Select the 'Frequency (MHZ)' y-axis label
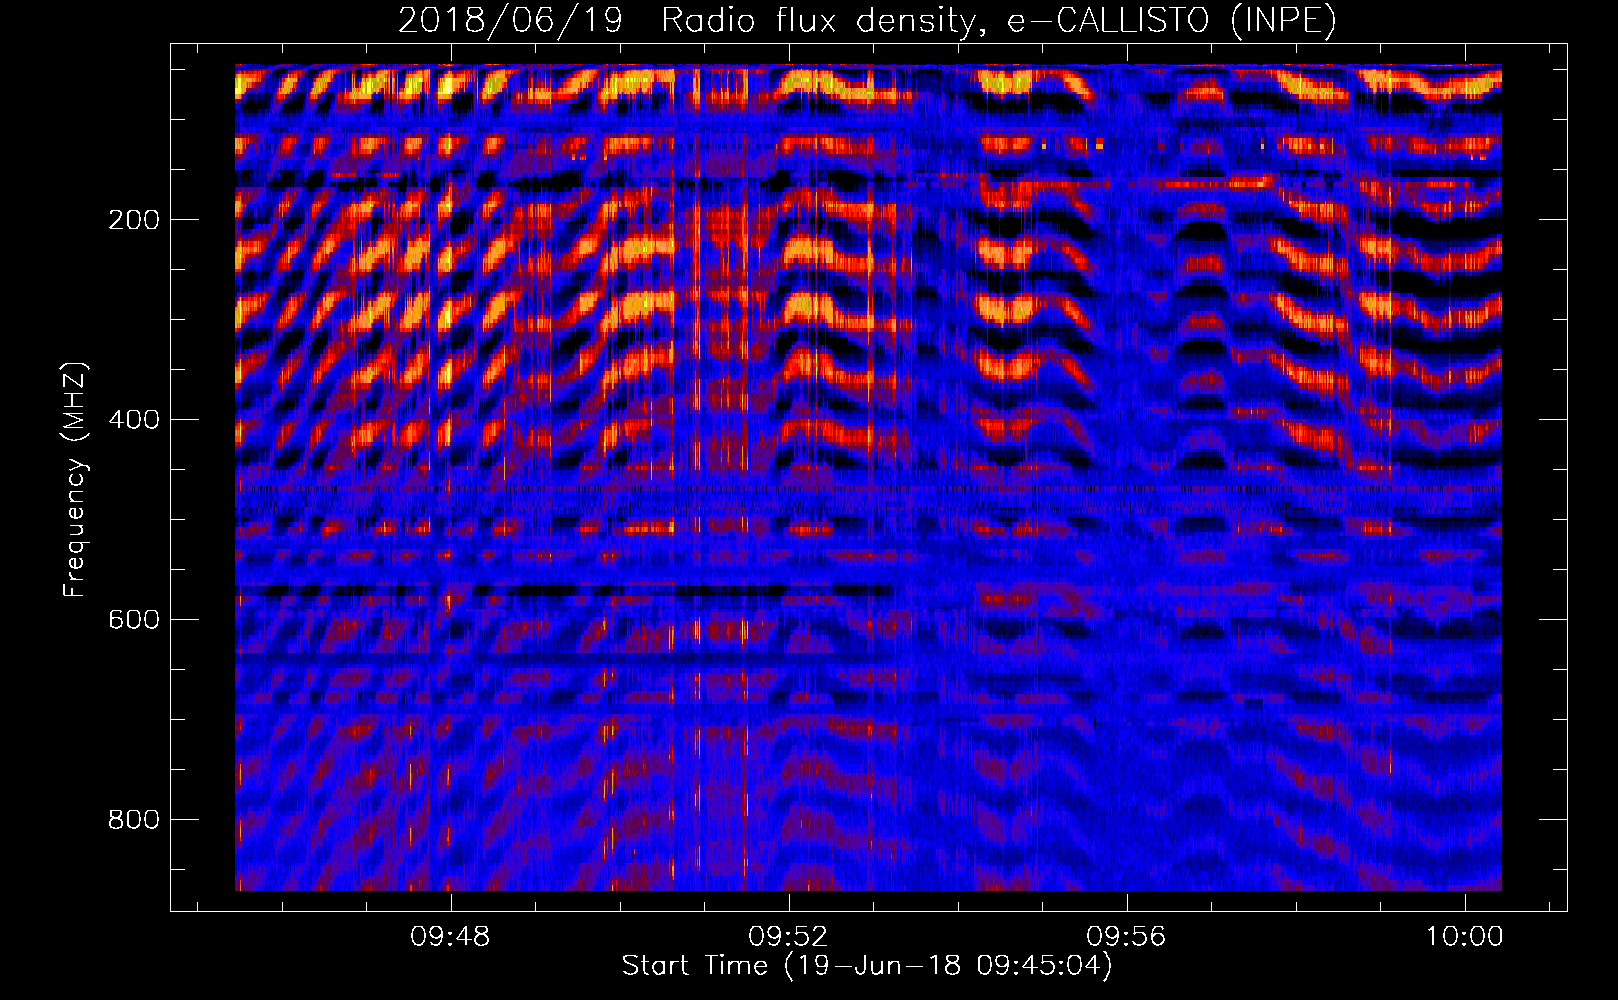The width and height of the screenshot is (1618, 1000). [x=75, y=479]
